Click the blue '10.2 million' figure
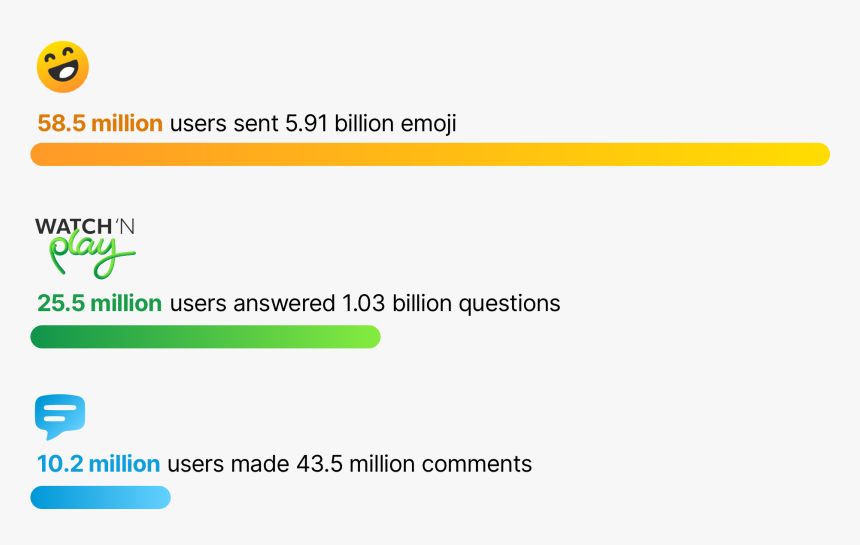 point(98,464)
